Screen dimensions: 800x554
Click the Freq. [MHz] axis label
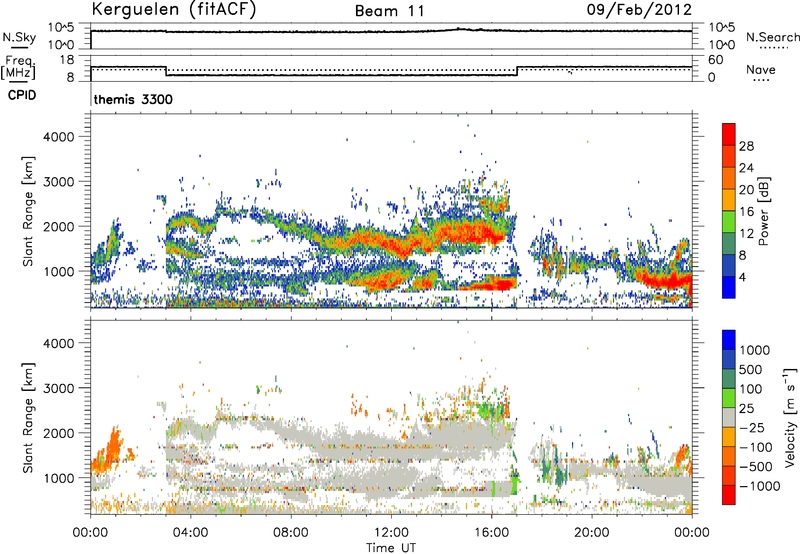pos(18,68)
